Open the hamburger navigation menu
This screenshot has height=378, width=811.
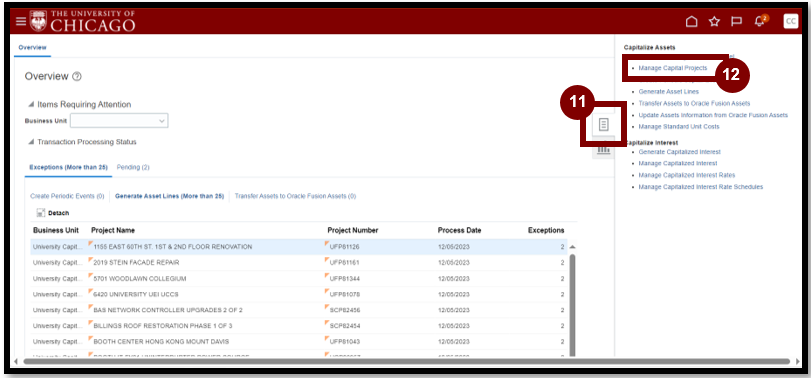tap(21, 21)
